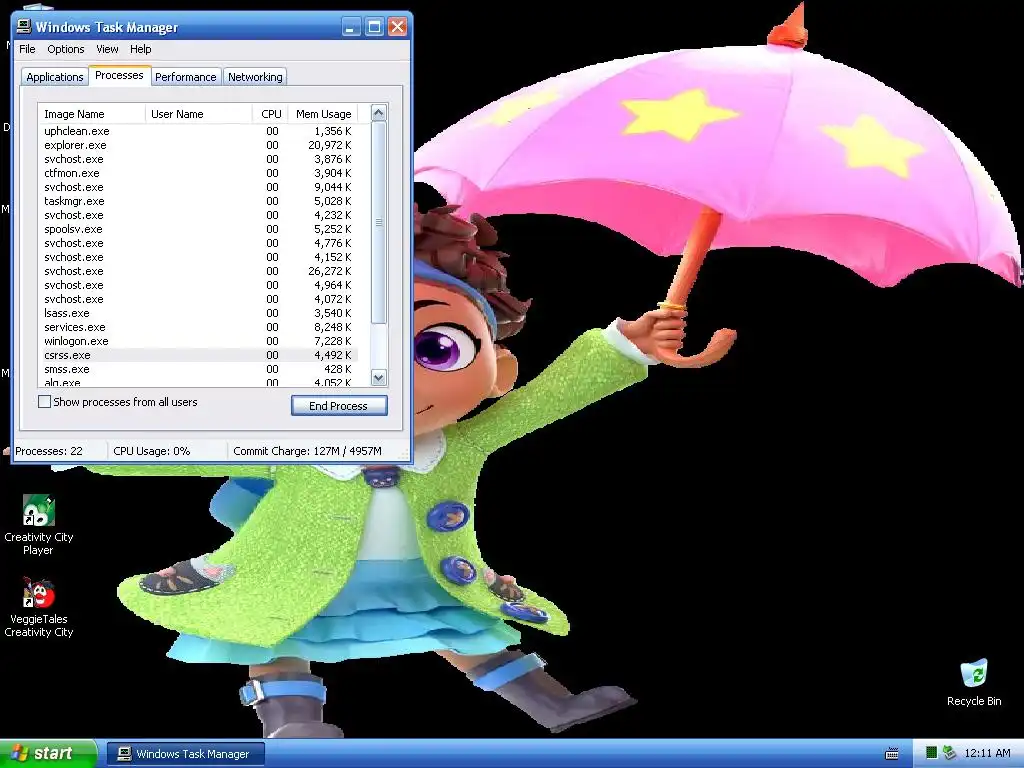This screenshot has width=1024, height=768.
Task: Open the Recycle Bin icon
Action: point(974,682)
